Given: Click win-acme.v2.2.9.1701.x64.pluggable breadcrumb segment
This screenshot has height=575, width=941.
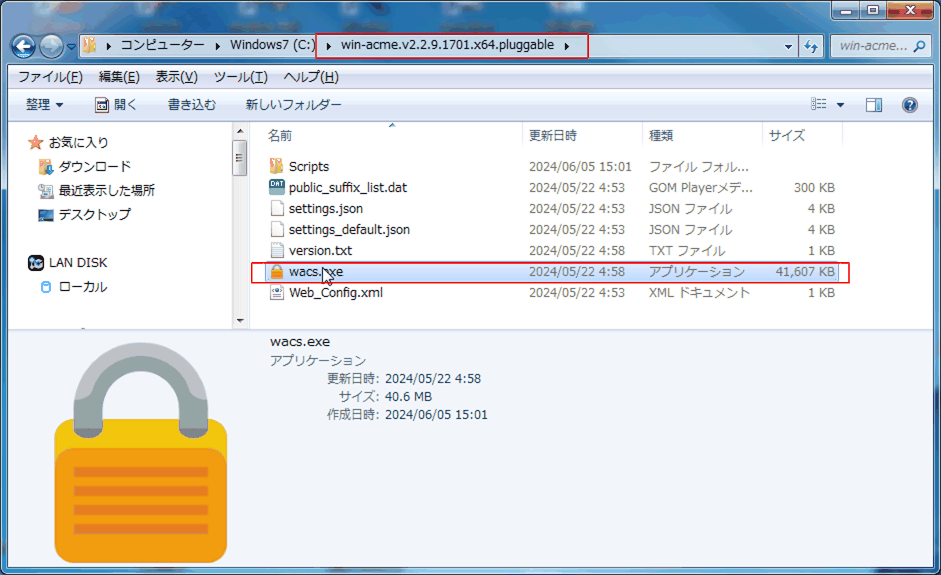Looking at the screenshot, I should (447, 45).
